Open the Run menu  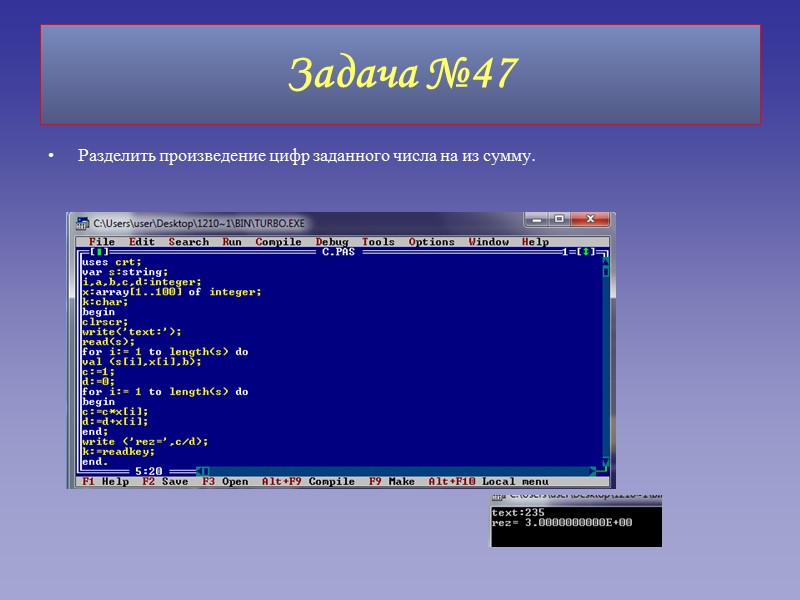point(232,242)
